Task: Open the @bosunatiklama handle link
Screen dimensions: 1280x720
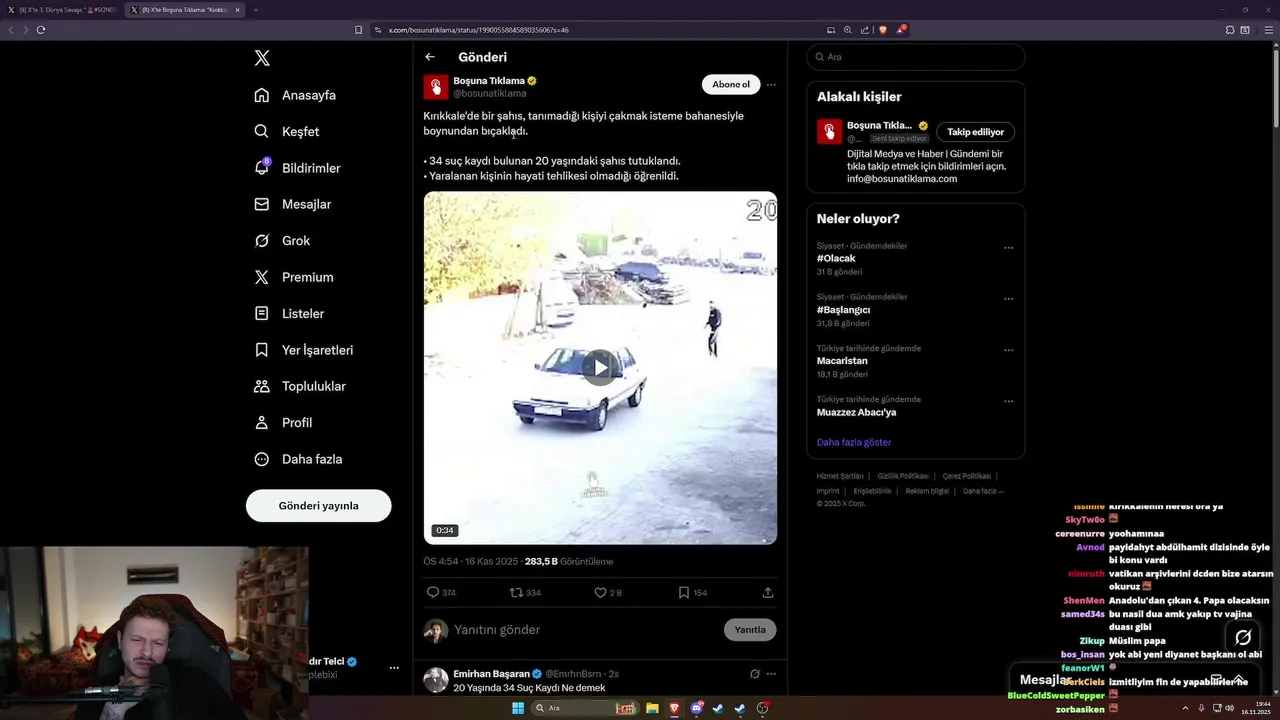Action: 490,93
